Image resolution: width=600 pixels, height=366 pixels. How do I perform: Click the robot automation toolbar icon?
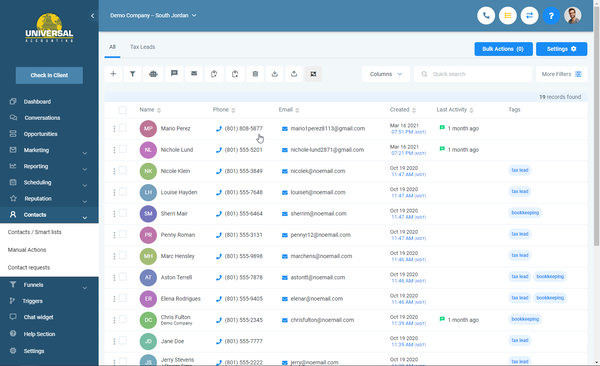153,74
